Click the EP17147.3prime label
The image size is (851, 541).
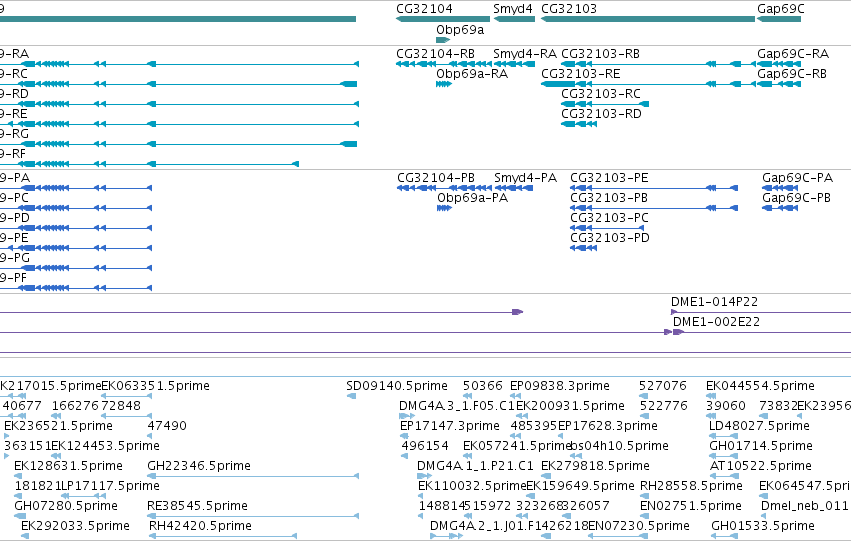(449, 426)
